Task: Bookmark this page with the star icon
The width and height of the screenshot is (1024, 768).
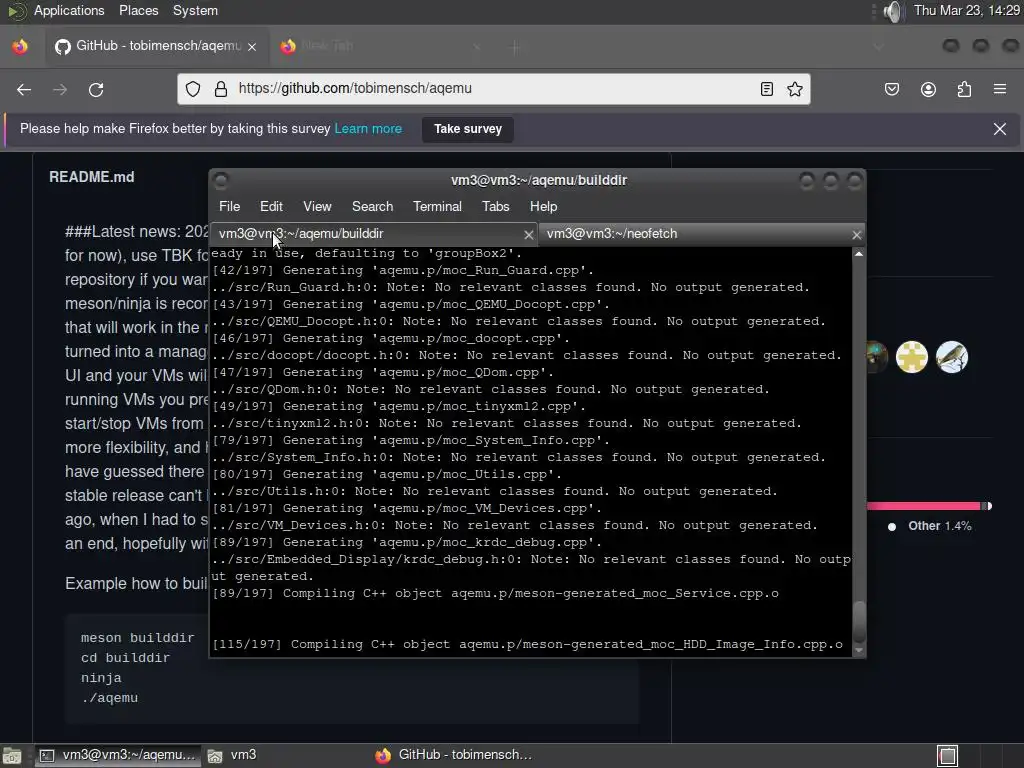Action: (795, 89)
